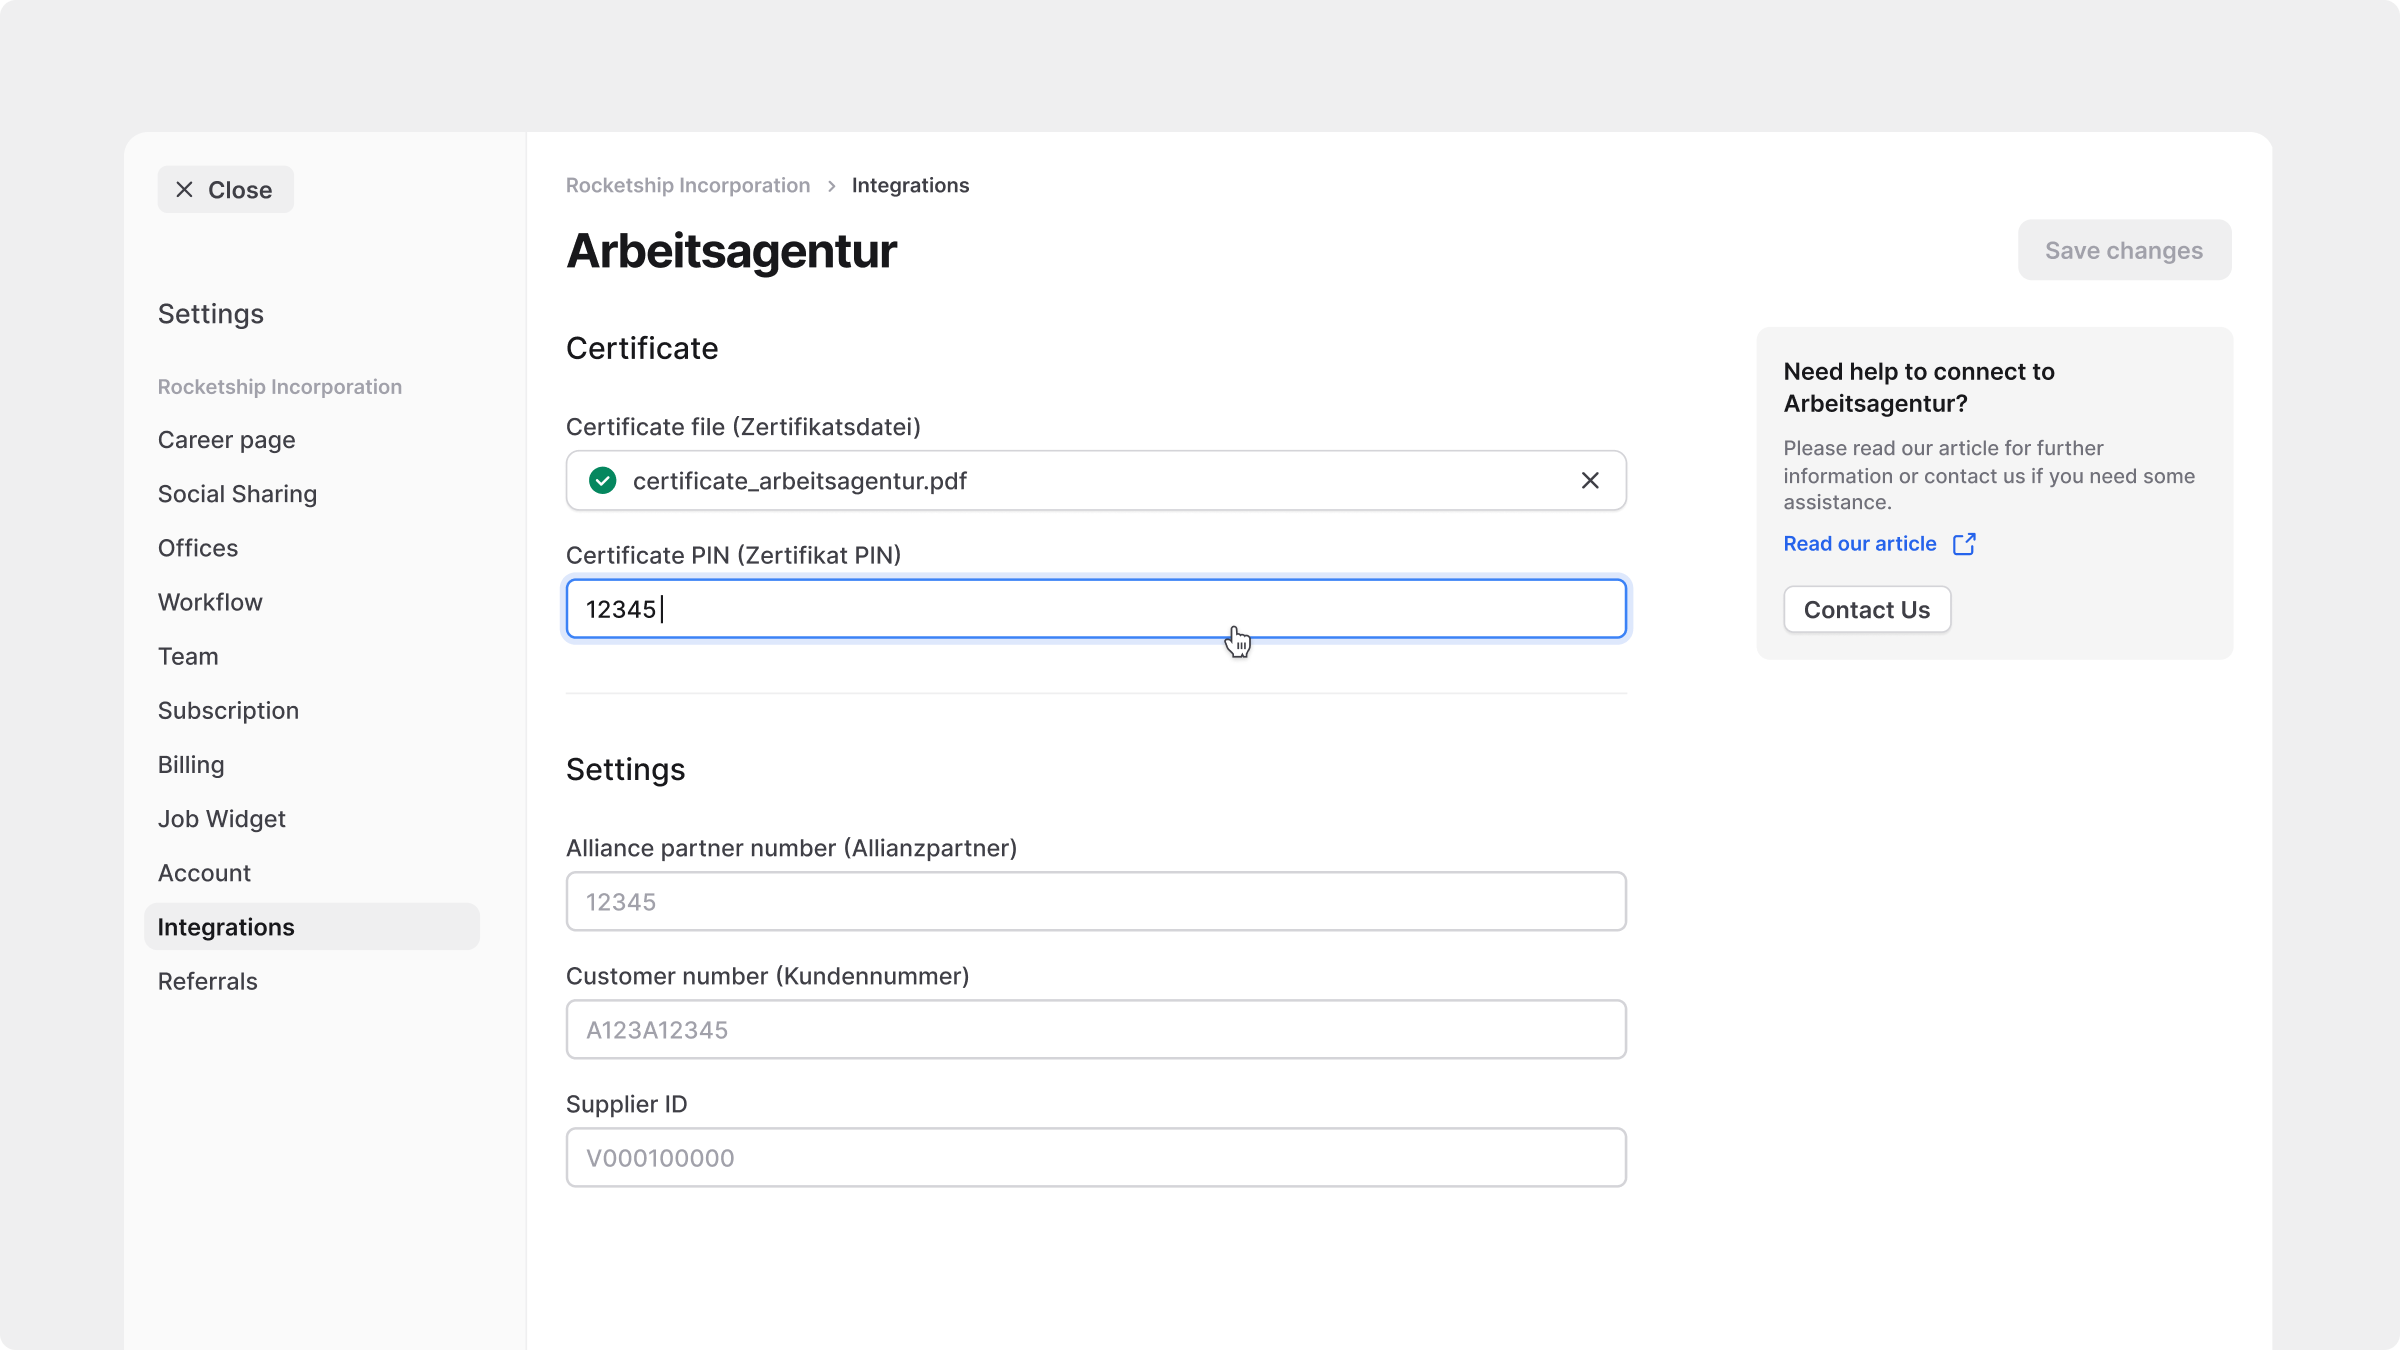Open Billing from the sidebar
Image resolution: width=2400 pixels, height=1350 pixels.
click(191, 765)
